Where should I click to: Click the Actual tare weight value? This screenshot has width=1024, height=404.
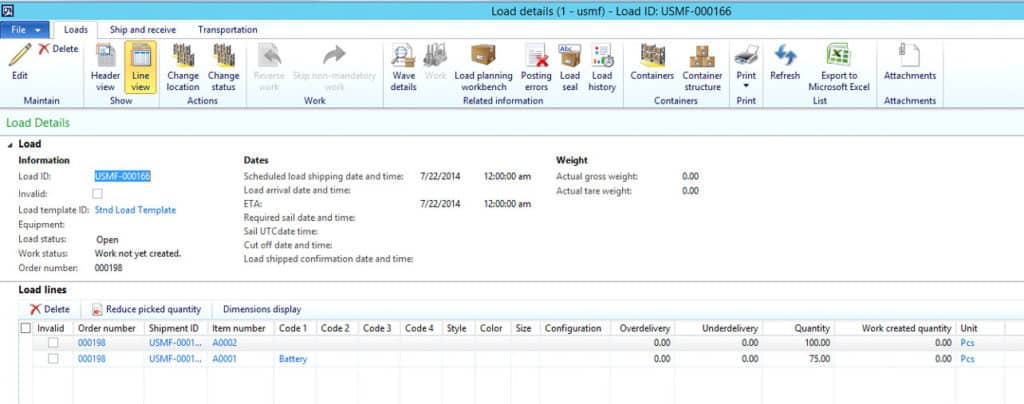690,191
